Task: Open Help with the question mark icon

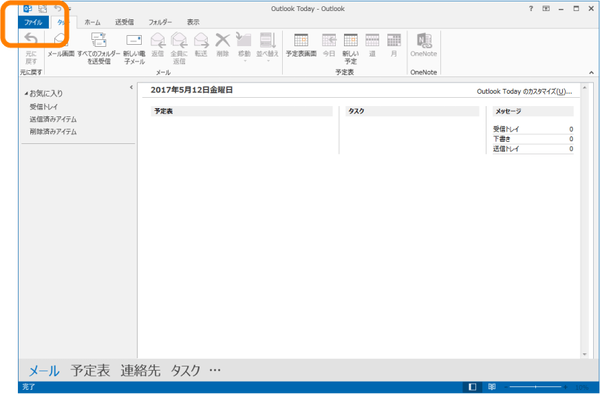Action: pyautogui.click(x=531, y=8)
